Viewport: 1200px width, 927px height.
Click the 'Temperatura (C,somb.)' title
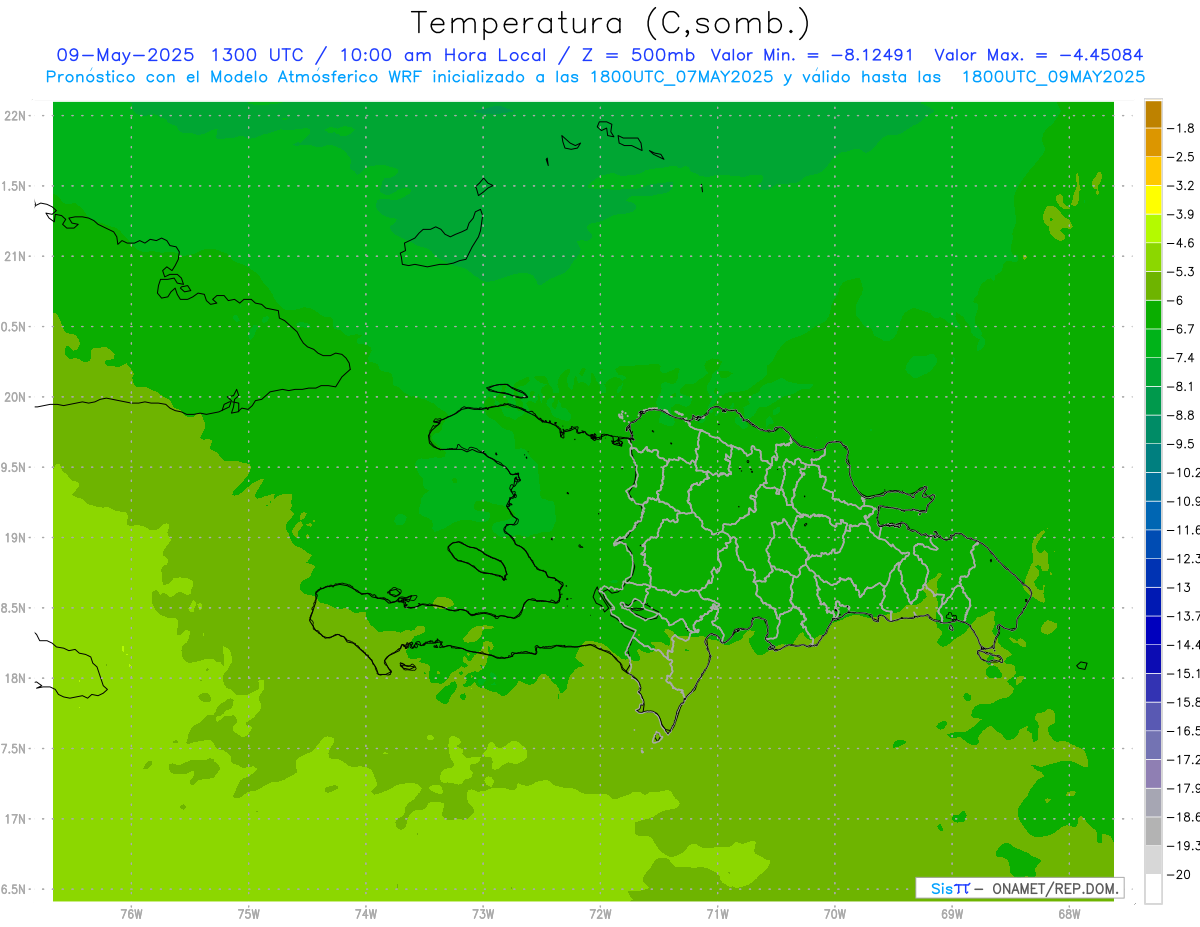609,23
